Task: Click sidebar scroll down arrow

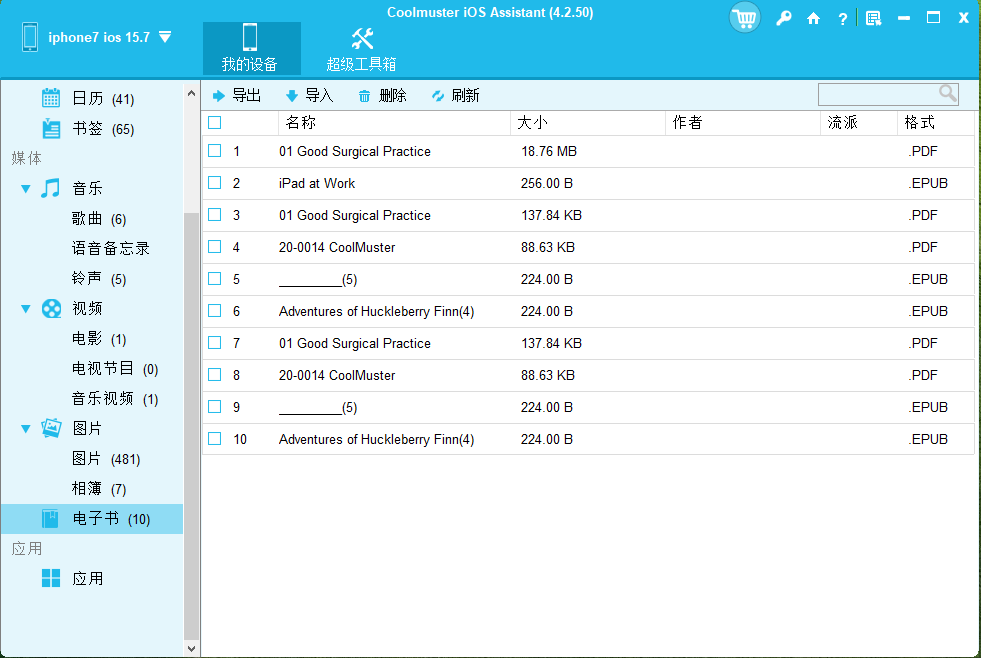Action: coord(191,649)
